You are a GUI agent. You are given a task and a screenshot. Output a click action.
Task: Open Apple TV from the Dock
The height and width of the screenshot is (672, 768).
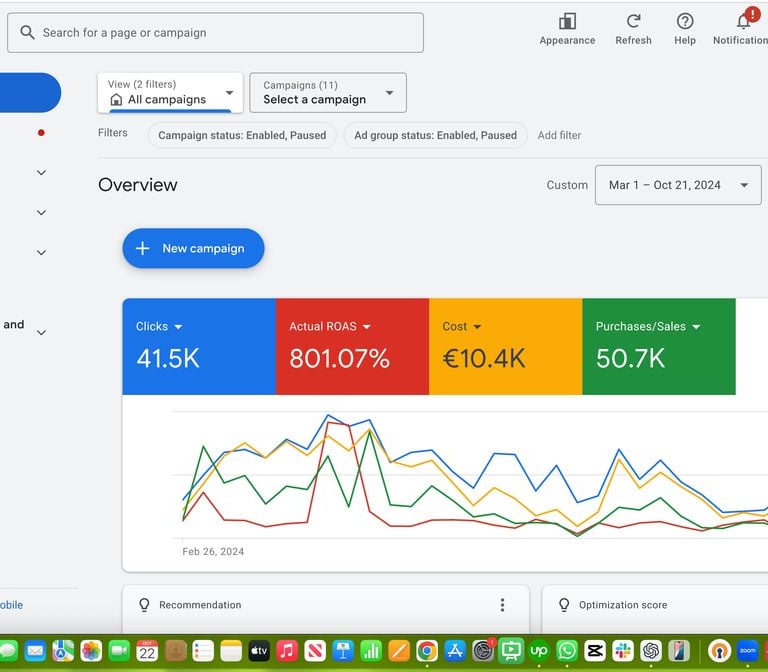click(259, 651)
